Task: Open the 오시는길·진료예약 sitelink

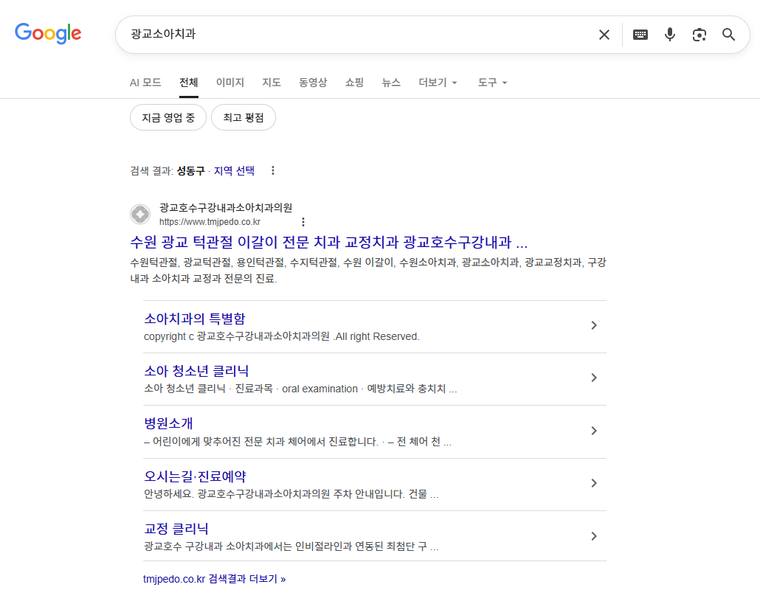Action: (x=195, y=476)
